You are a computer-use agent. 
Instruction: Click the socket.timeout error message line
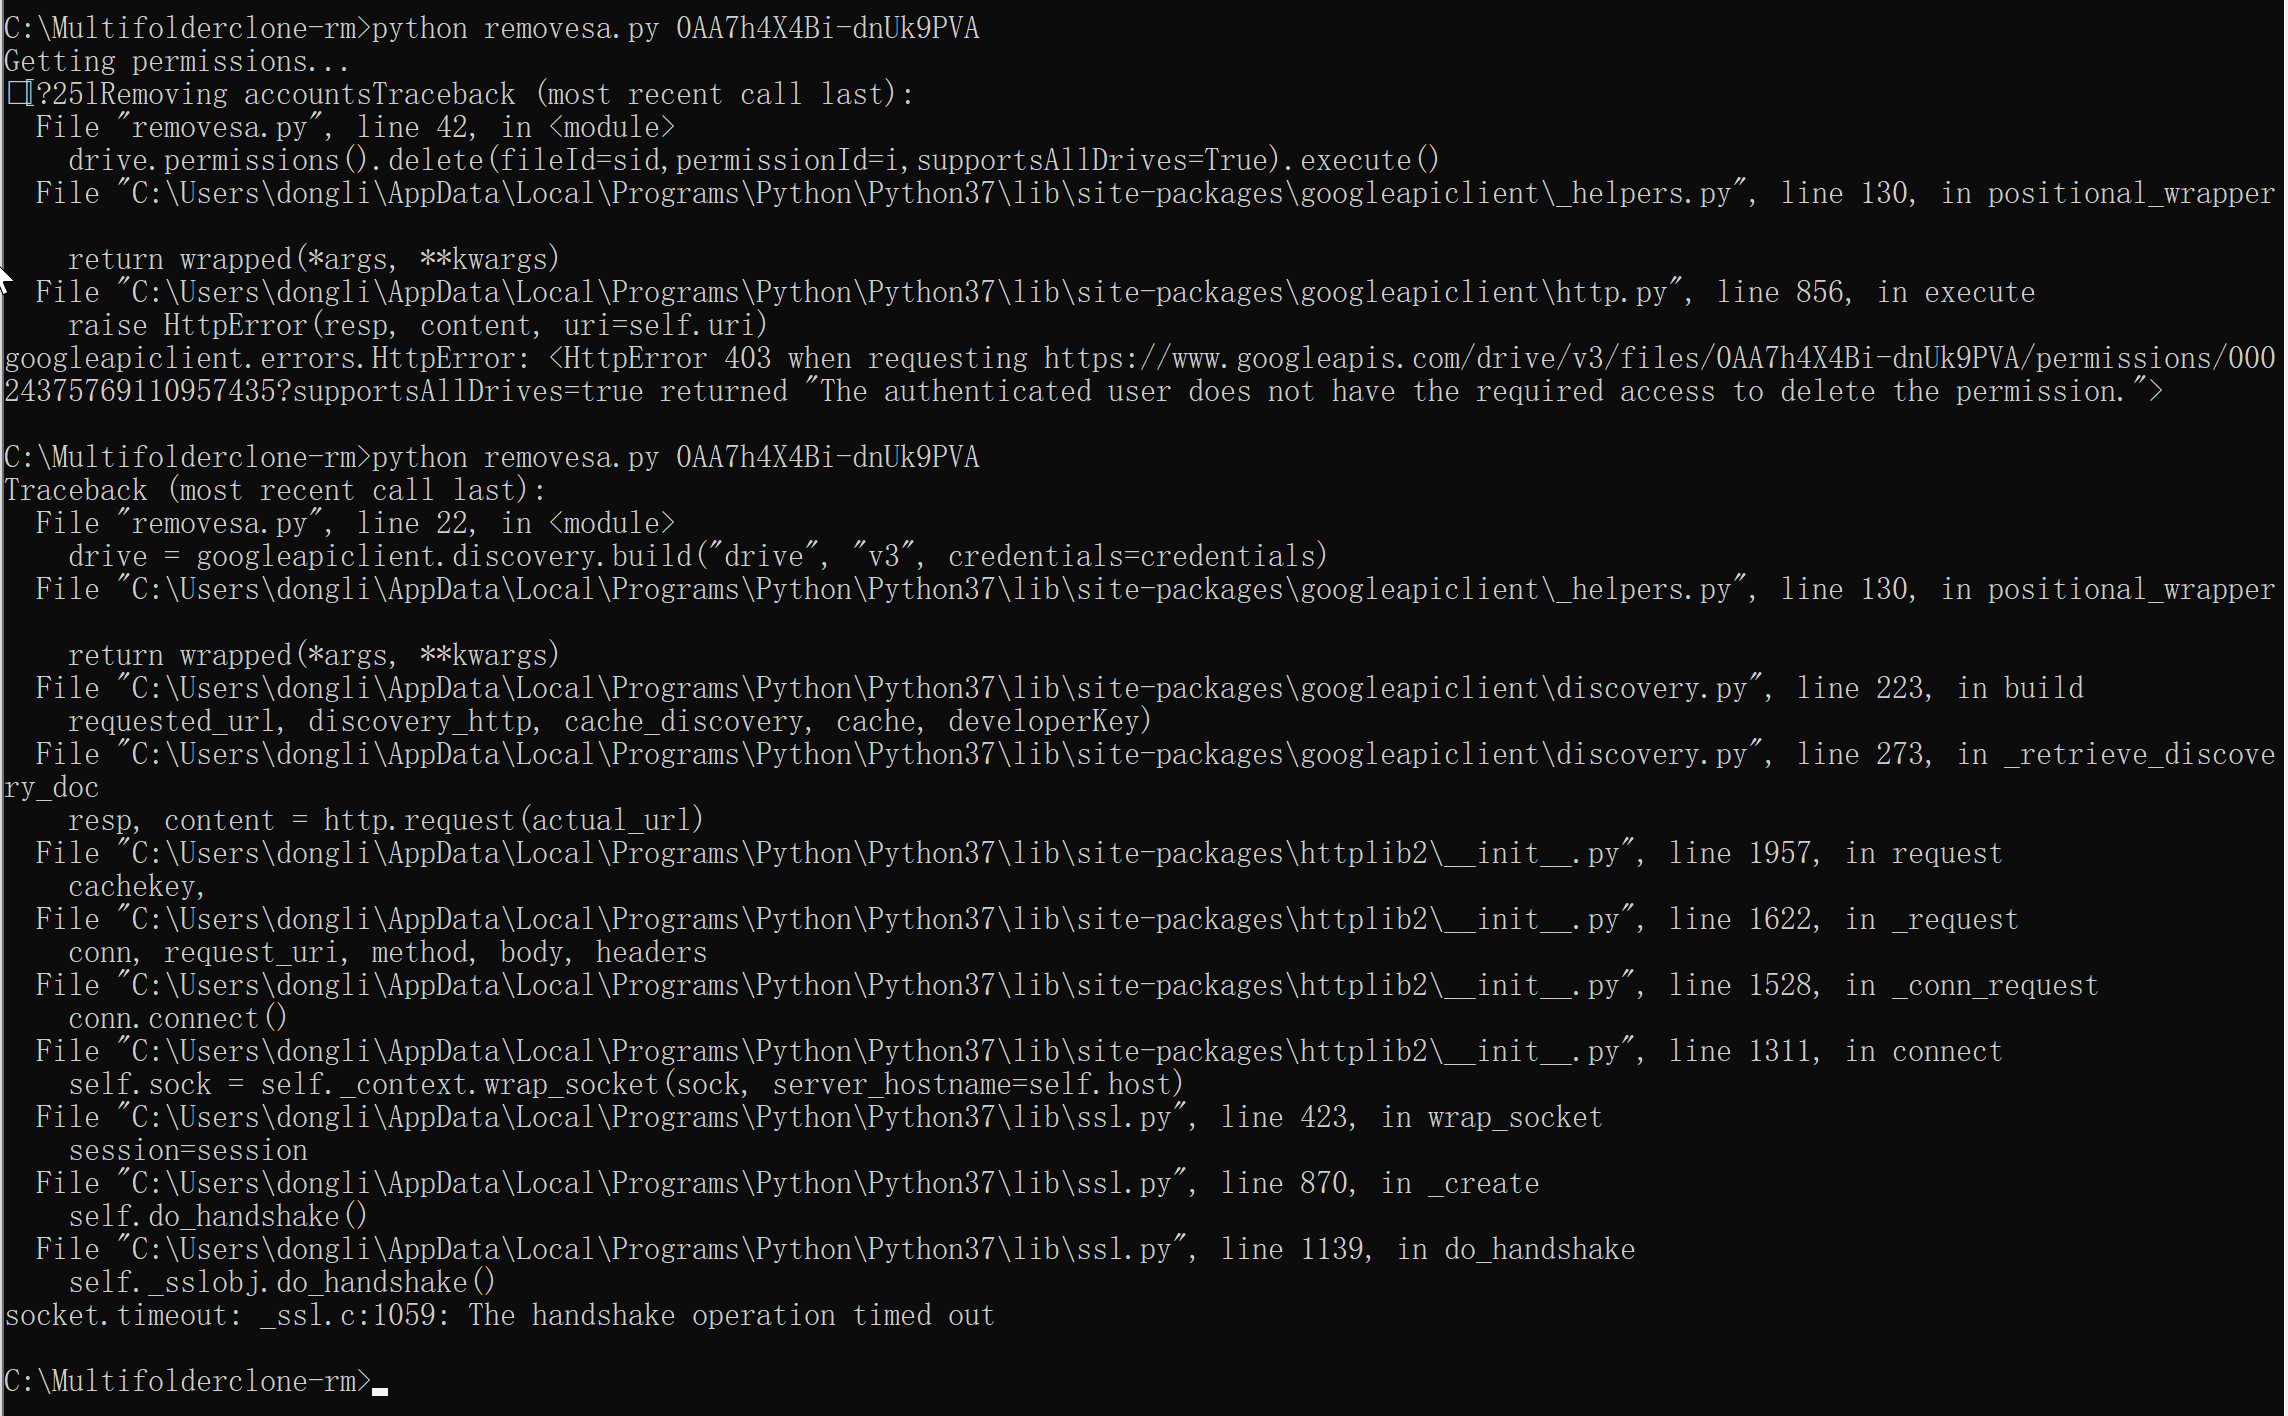[x=499, y=1316]
